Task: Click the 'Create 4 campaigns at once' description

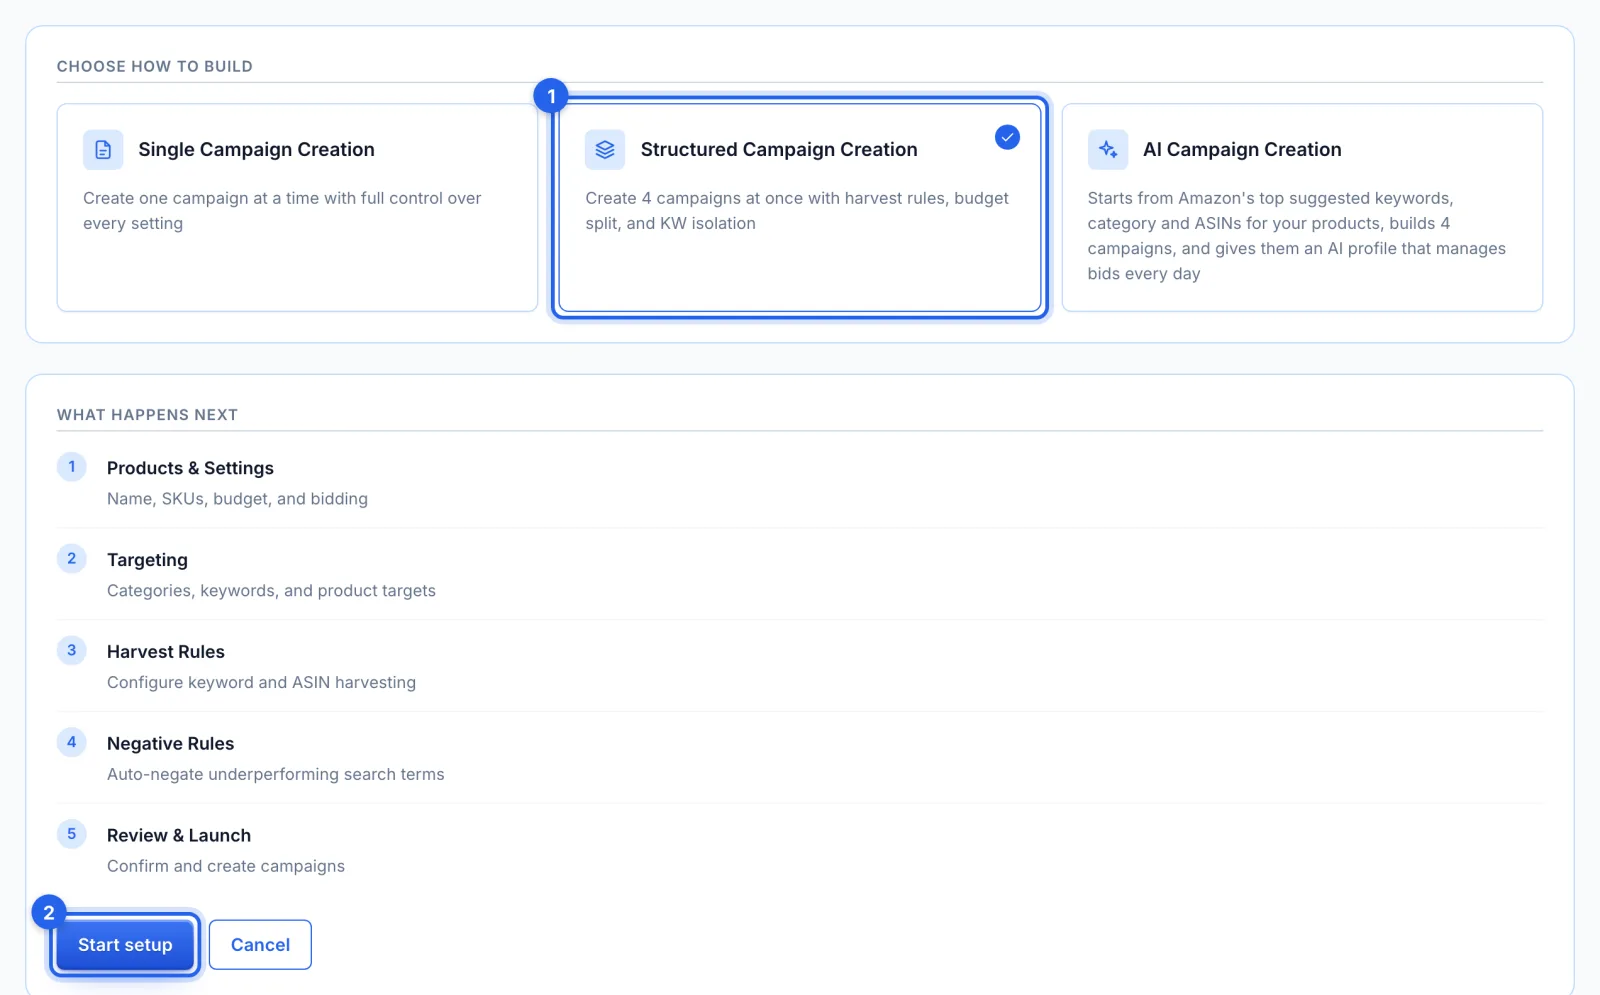Action: [797, 211]
